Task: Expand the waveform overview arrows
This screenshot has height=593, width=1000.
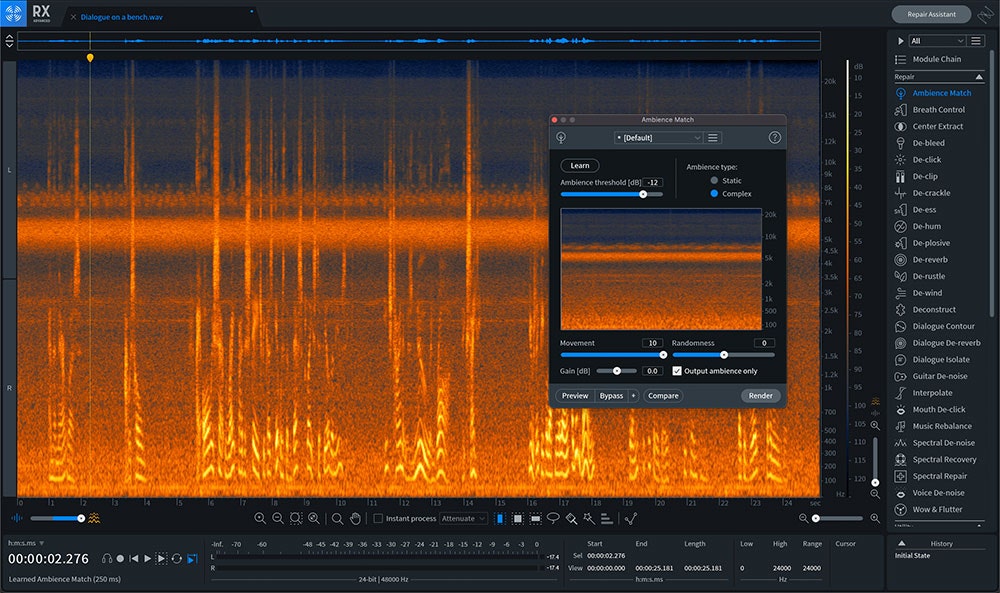Action: (10, 41)
